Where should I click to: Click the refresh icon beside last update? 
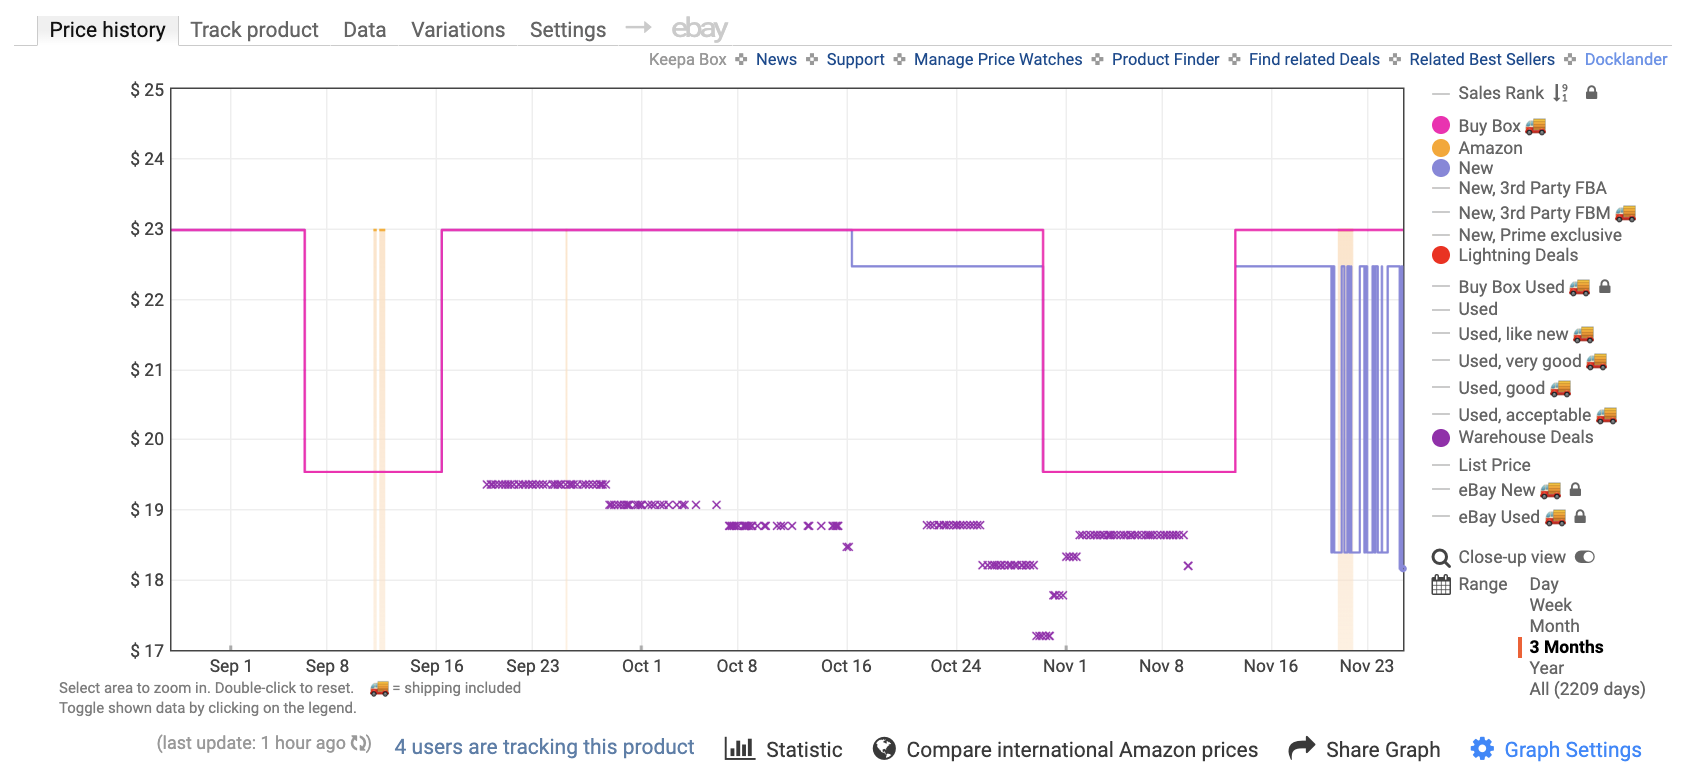361,743
